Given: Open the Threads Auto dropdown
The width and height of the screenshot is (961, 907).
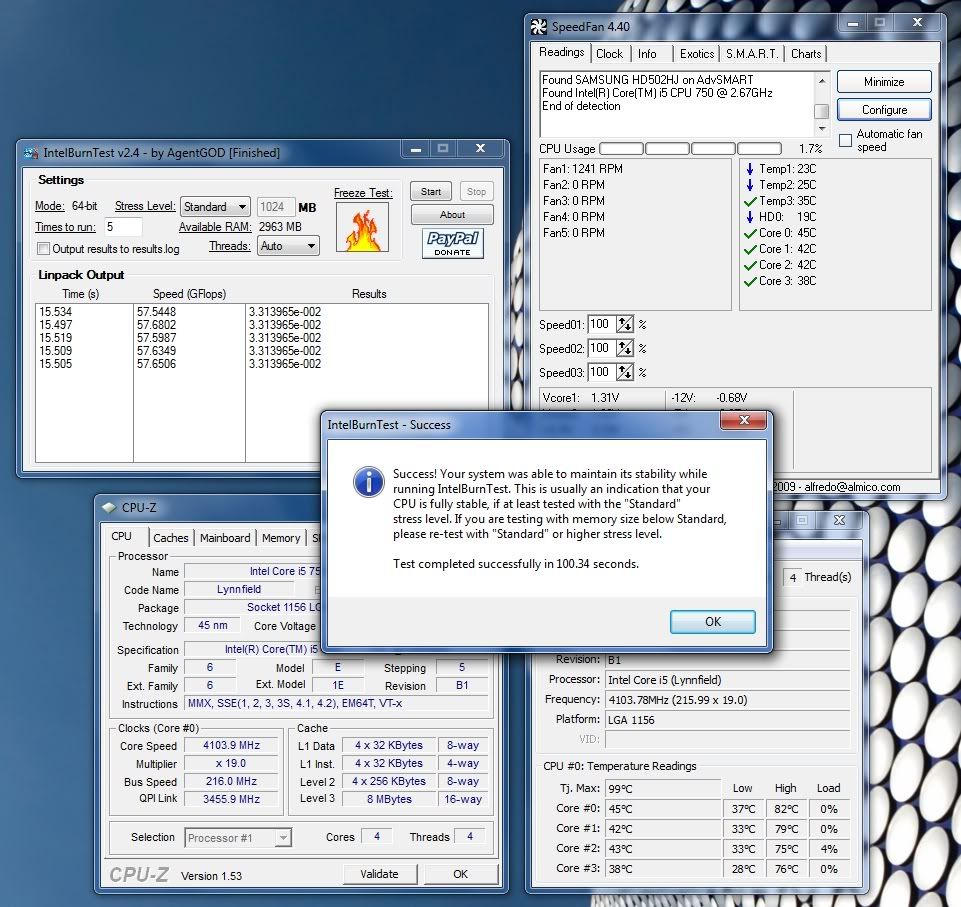Looking at the screenshot, I should [288, 246].
